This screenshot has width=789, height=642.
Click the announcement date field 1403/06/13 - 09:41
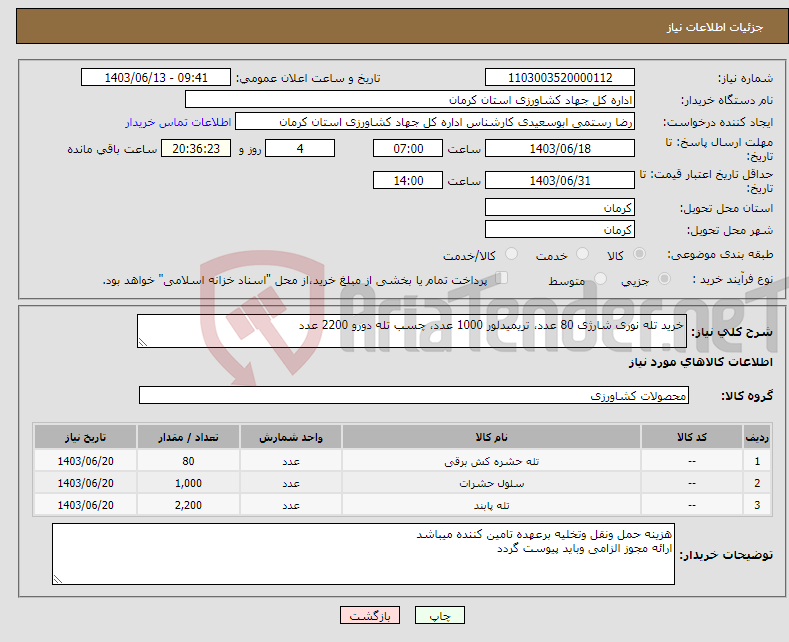click(156, 77)
